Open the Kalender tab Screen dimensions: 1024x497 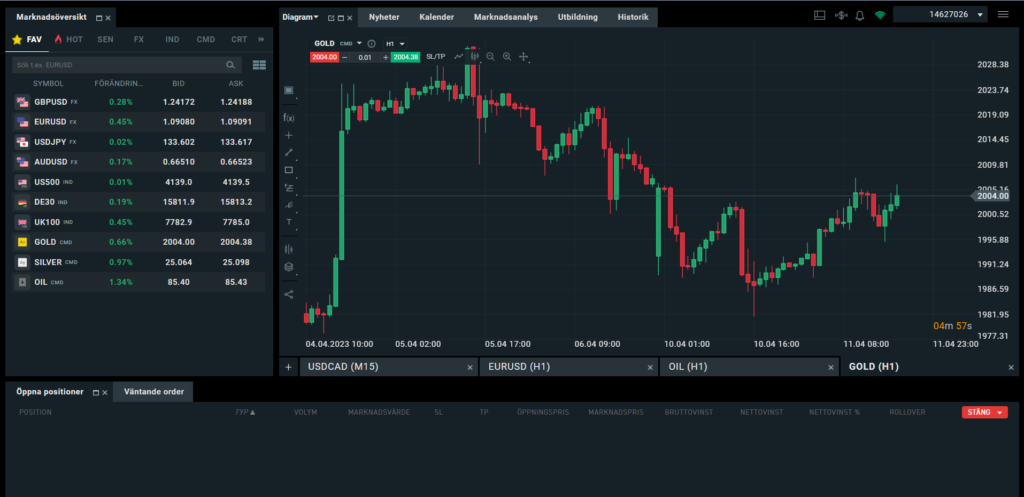coord(436,17)
